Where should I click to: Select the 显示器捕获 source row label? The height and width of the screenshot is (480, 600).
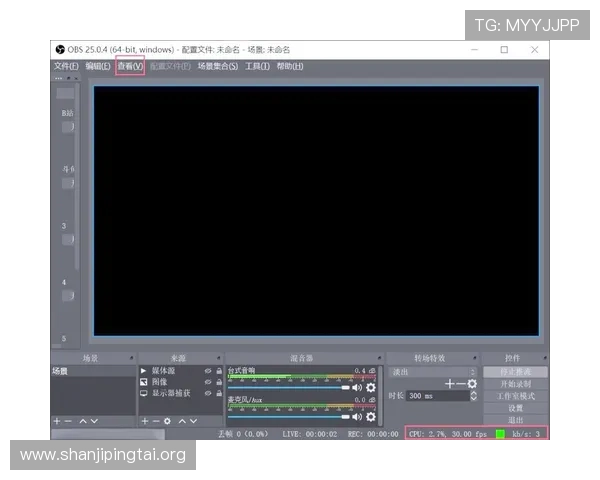click(x=171, y=393)
